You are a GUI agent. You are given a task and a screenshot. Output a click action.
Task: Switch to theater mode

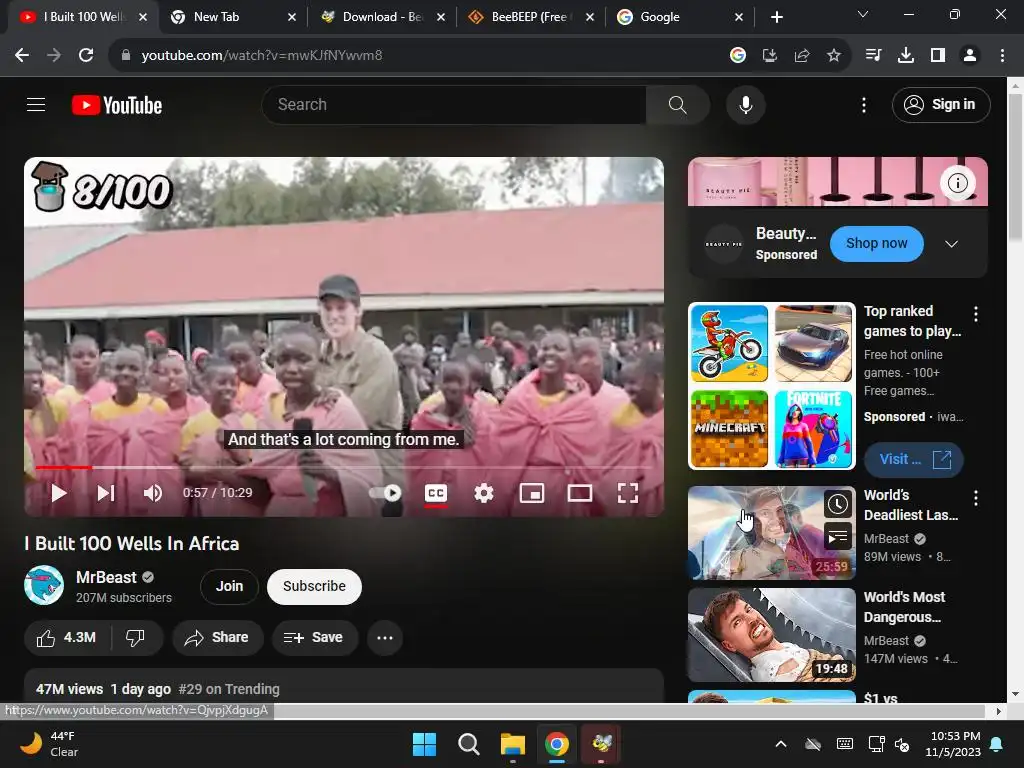(580, 493)
